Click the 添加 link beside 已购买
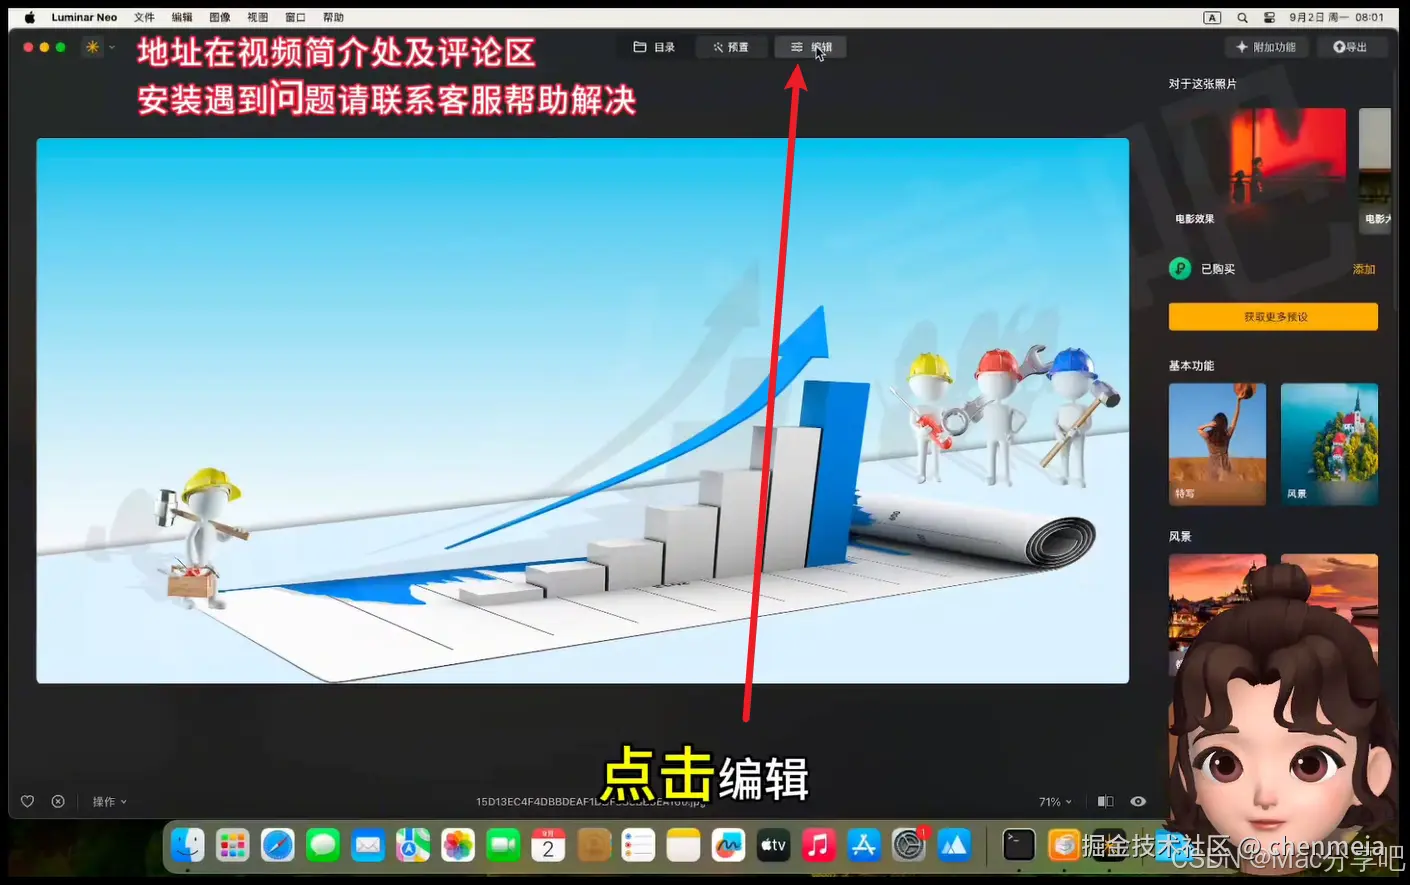 (1364, 268)
